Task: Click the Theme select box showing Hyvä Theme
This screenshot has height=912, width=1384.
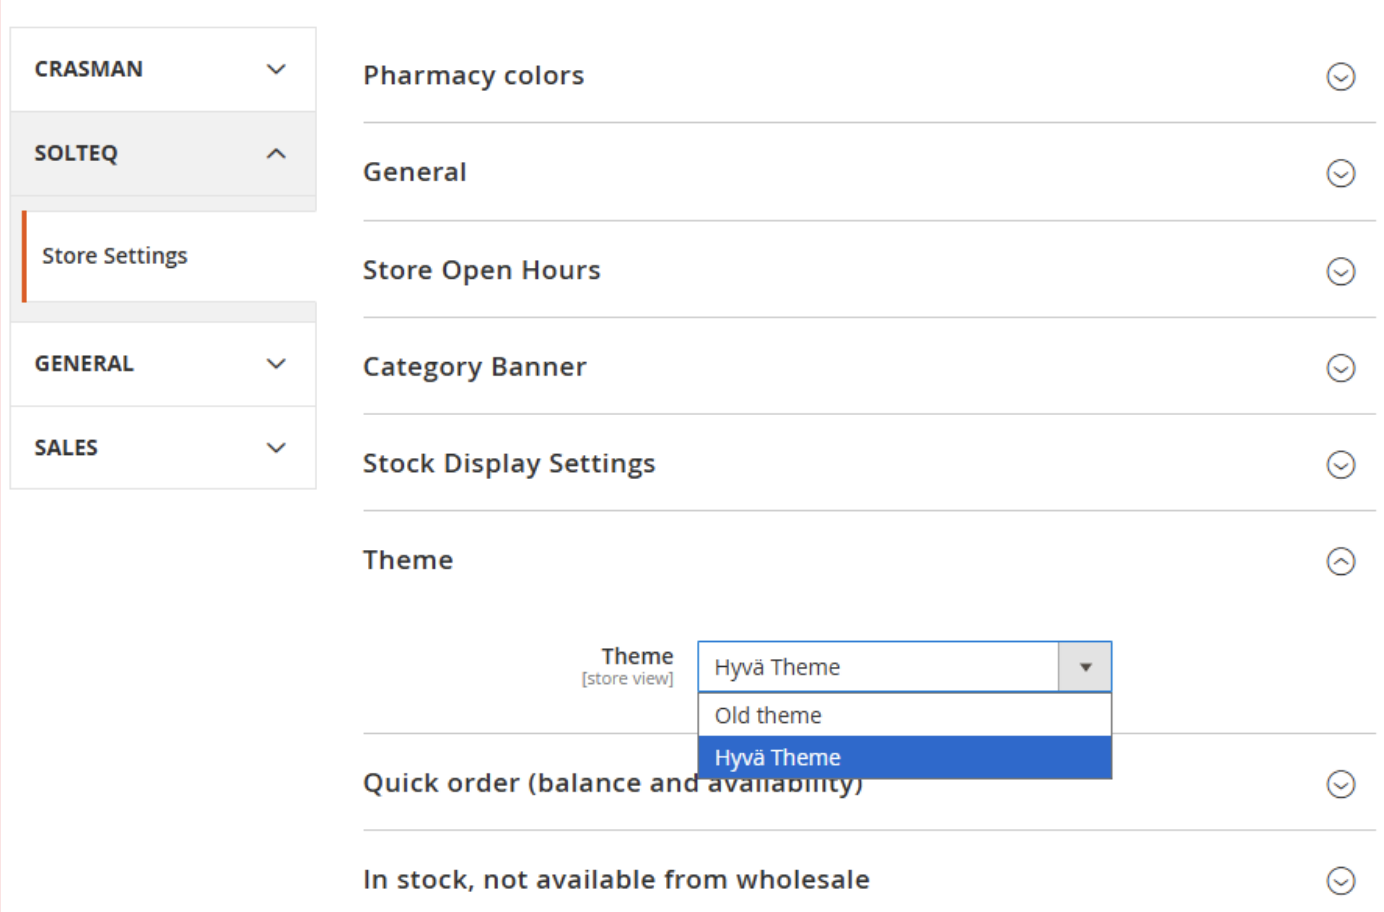Action: pyautogui.click(x=878, y=667)
